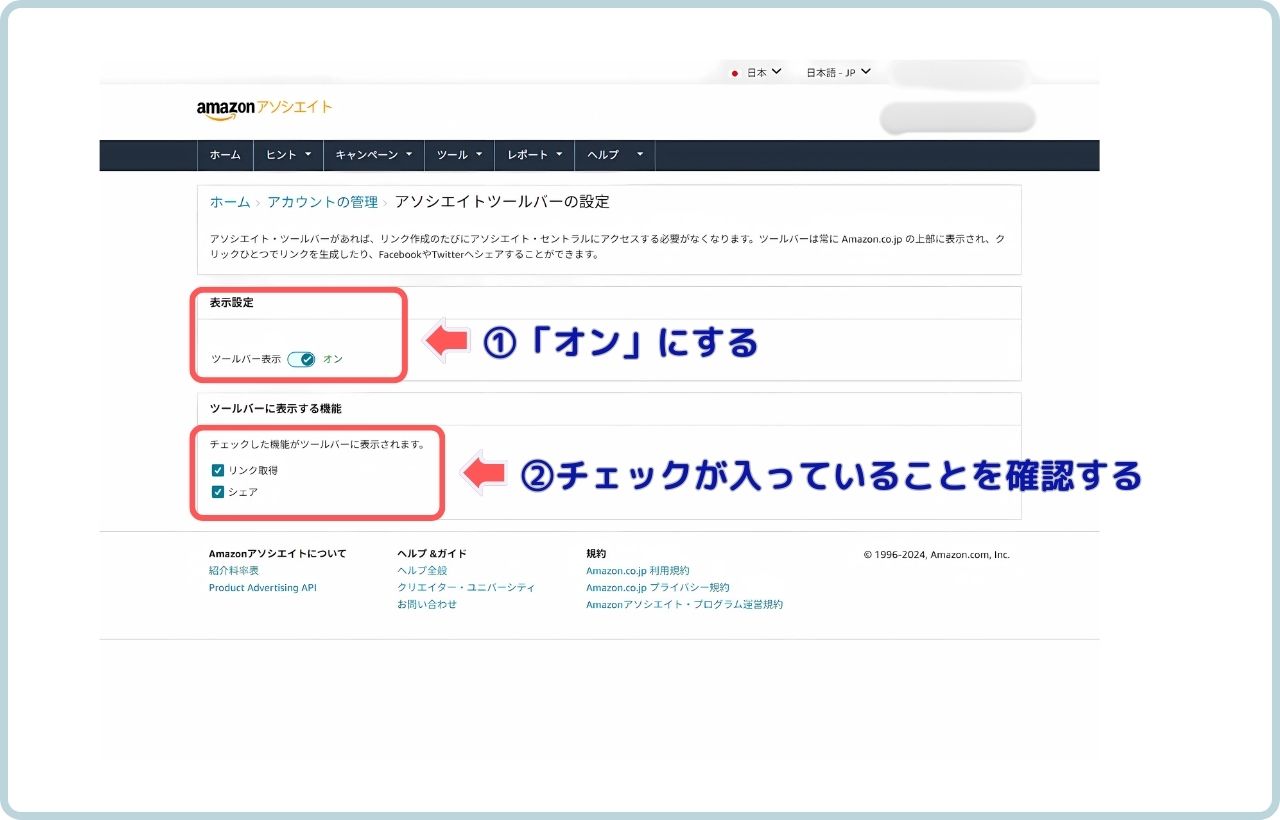Viewport: 1280px width, 820px height.
Task: Open Amazon.co.jp 利用規約 link
Action: (637, 570)
